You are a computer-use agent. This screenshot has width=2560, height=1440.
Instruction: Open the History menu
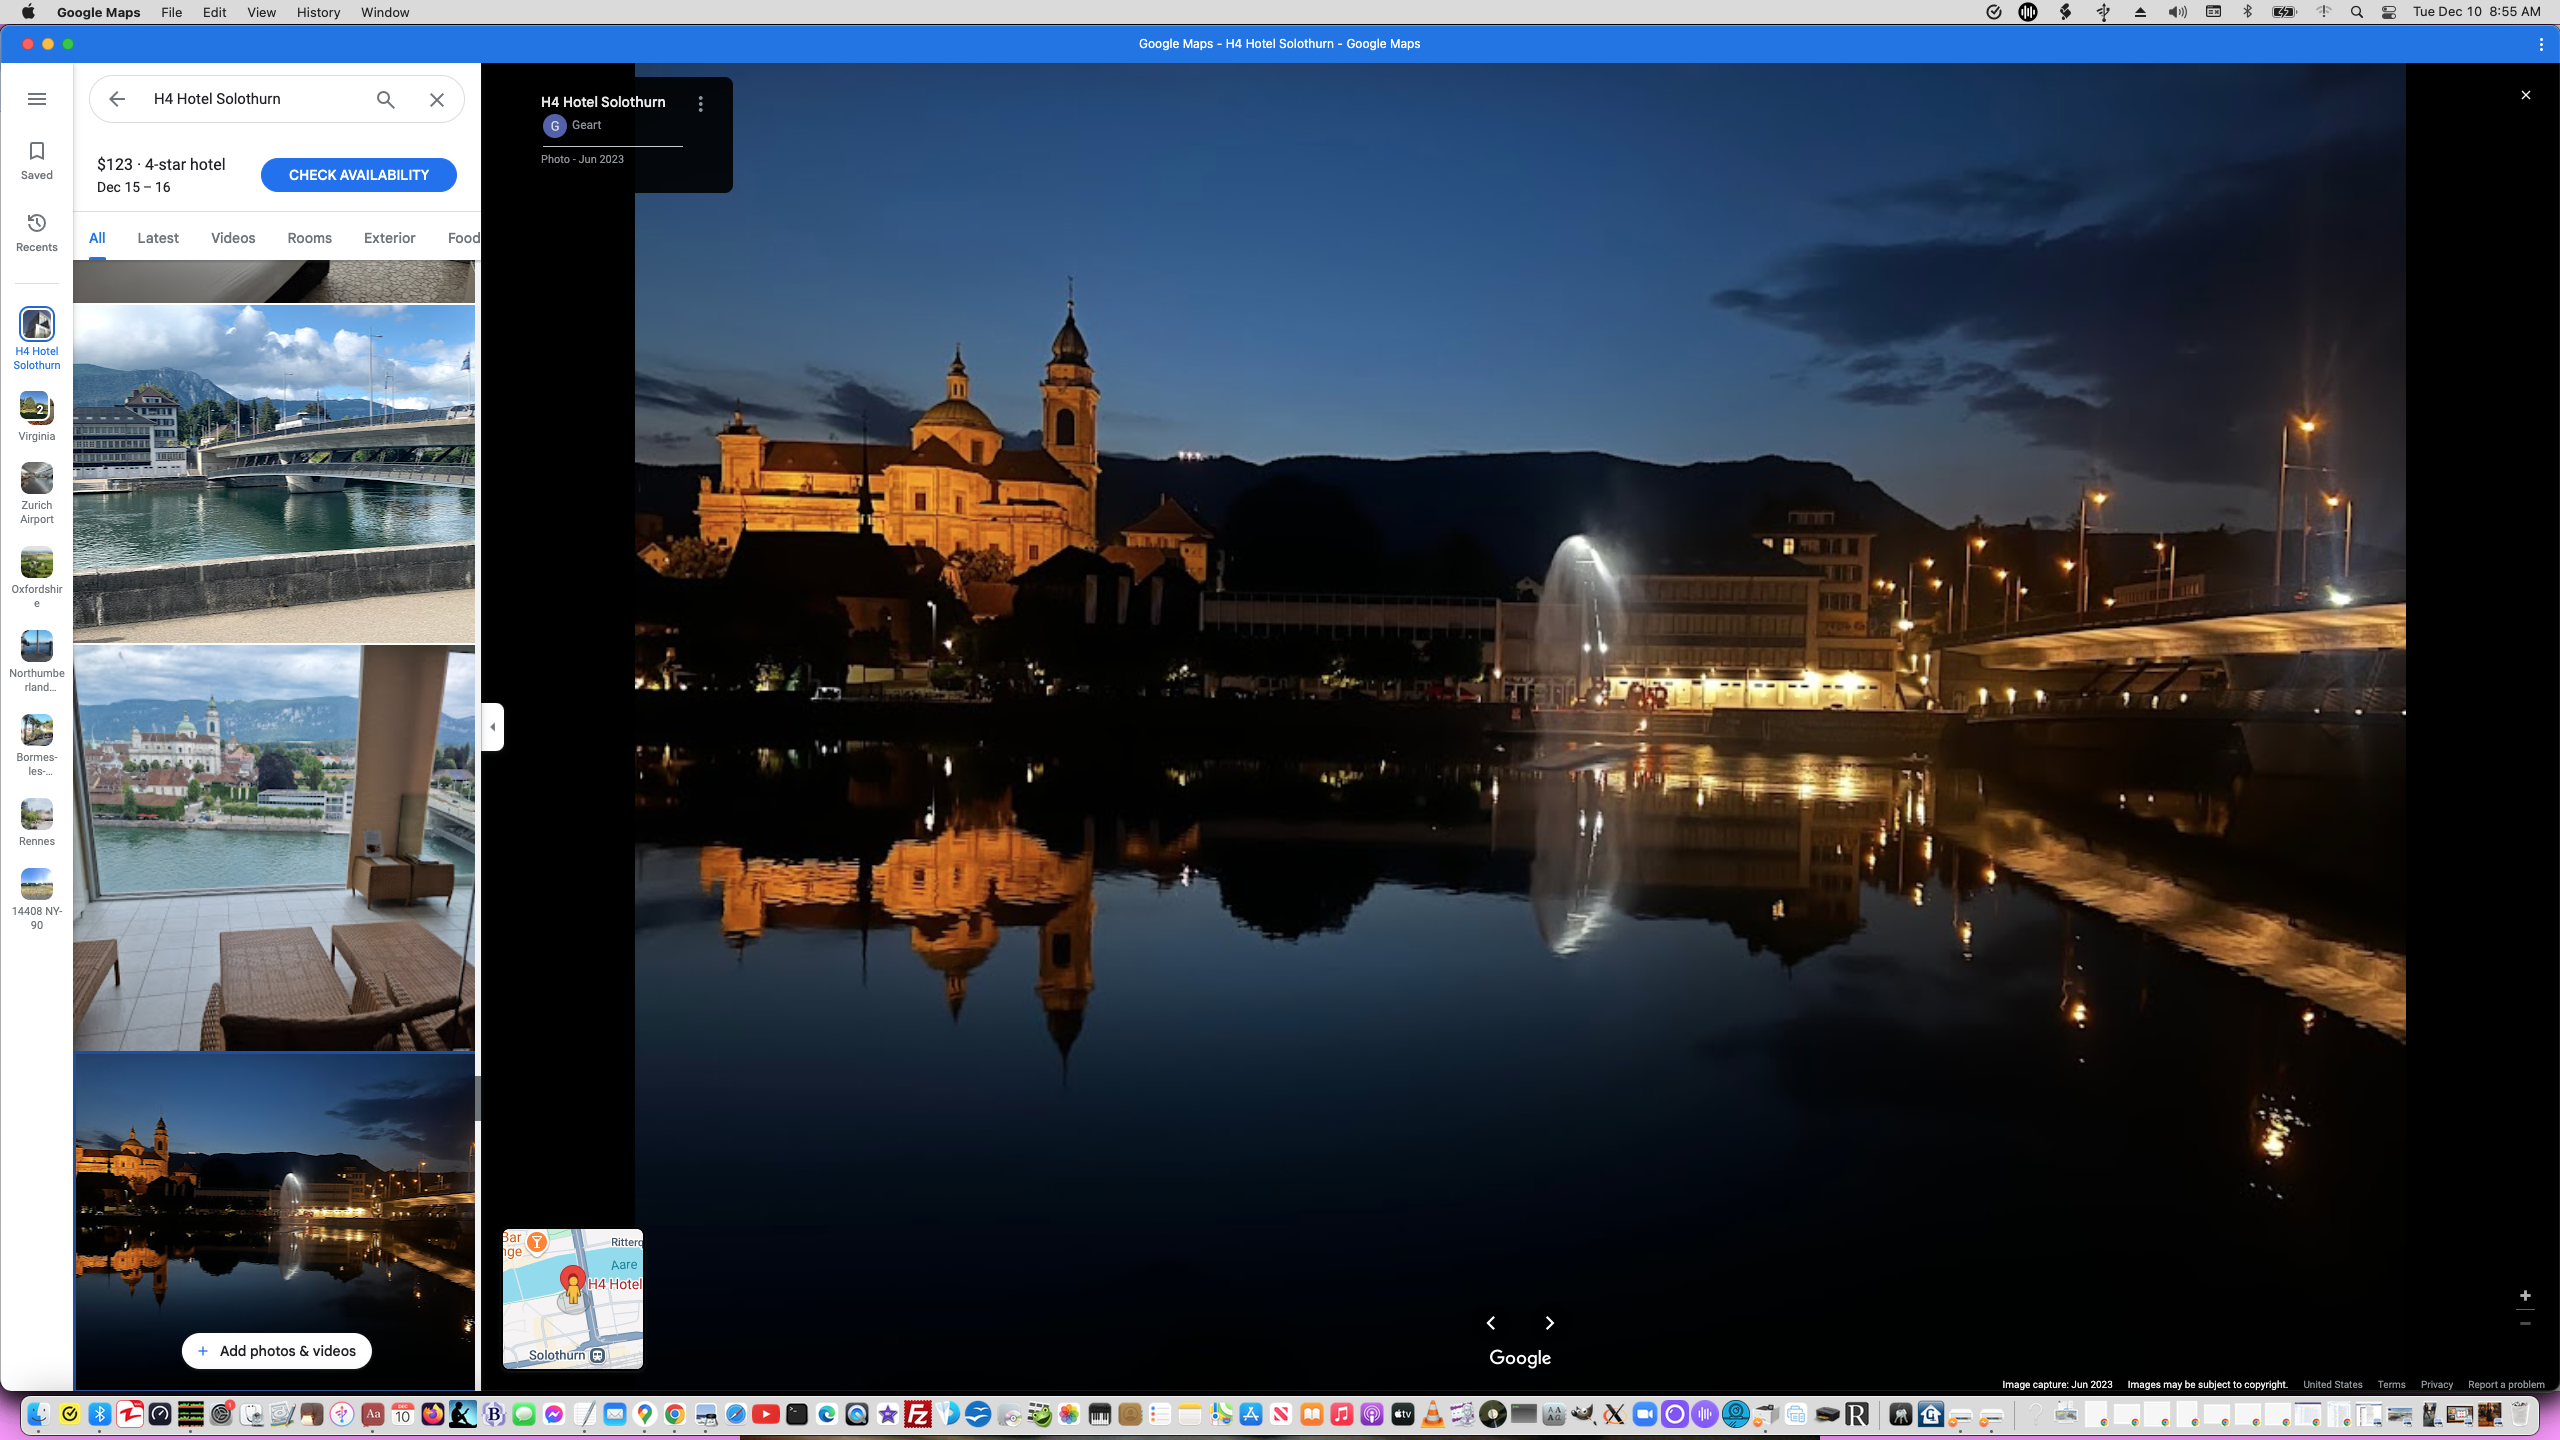coord(318,12)
